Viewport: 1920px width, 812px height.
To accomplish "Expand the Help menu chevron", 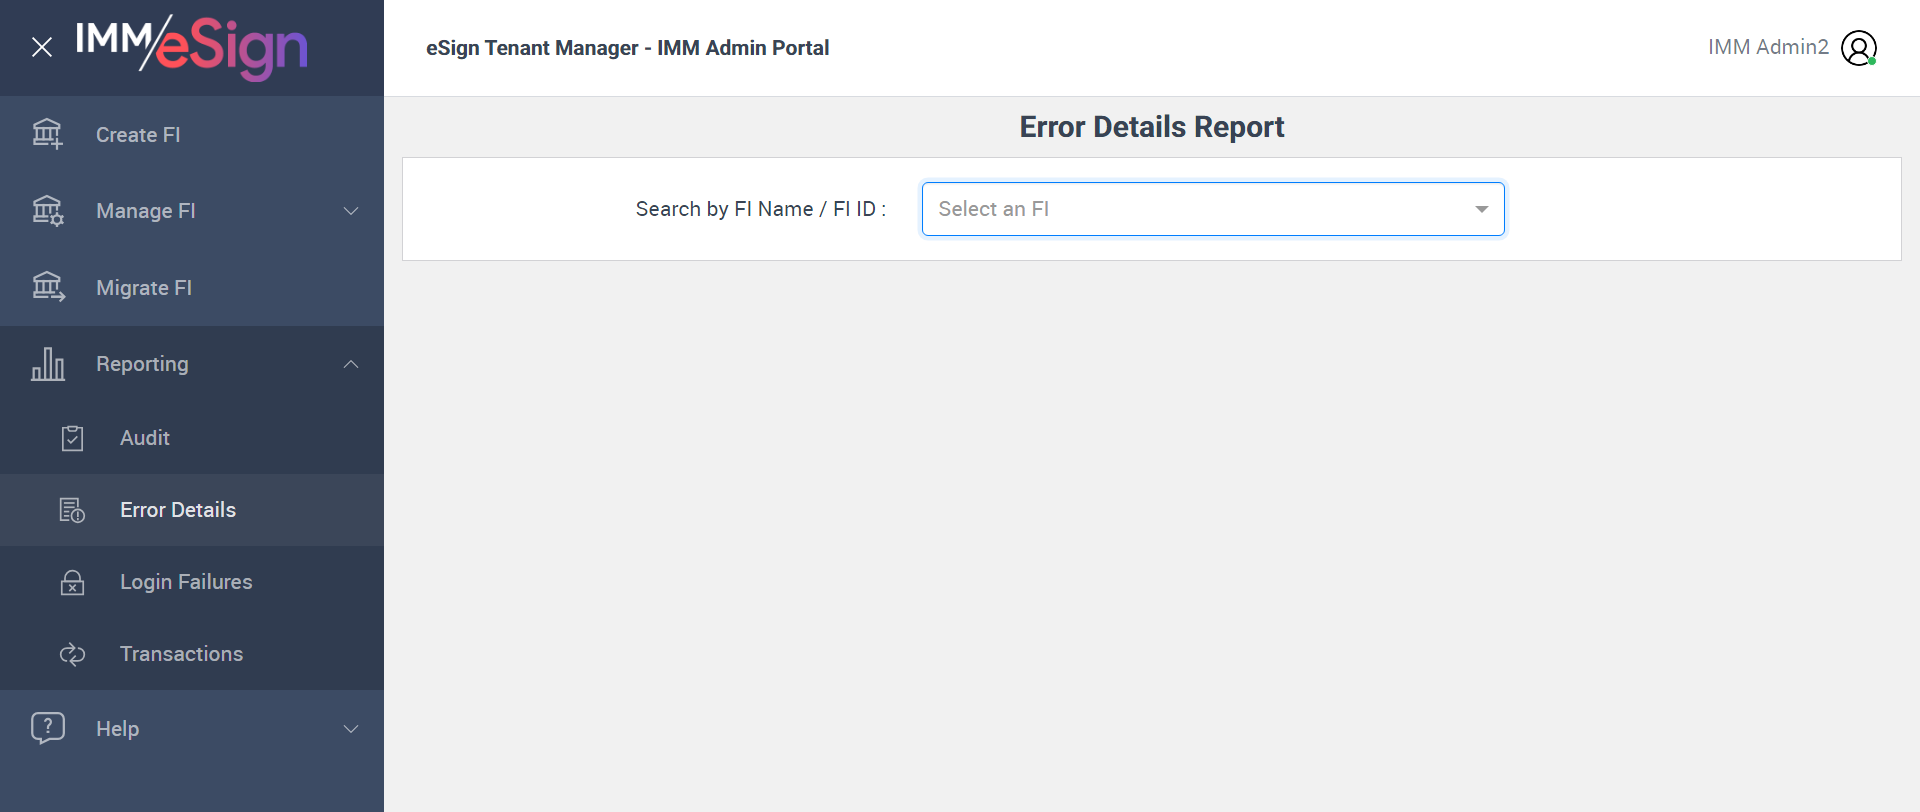I will 351,729.
